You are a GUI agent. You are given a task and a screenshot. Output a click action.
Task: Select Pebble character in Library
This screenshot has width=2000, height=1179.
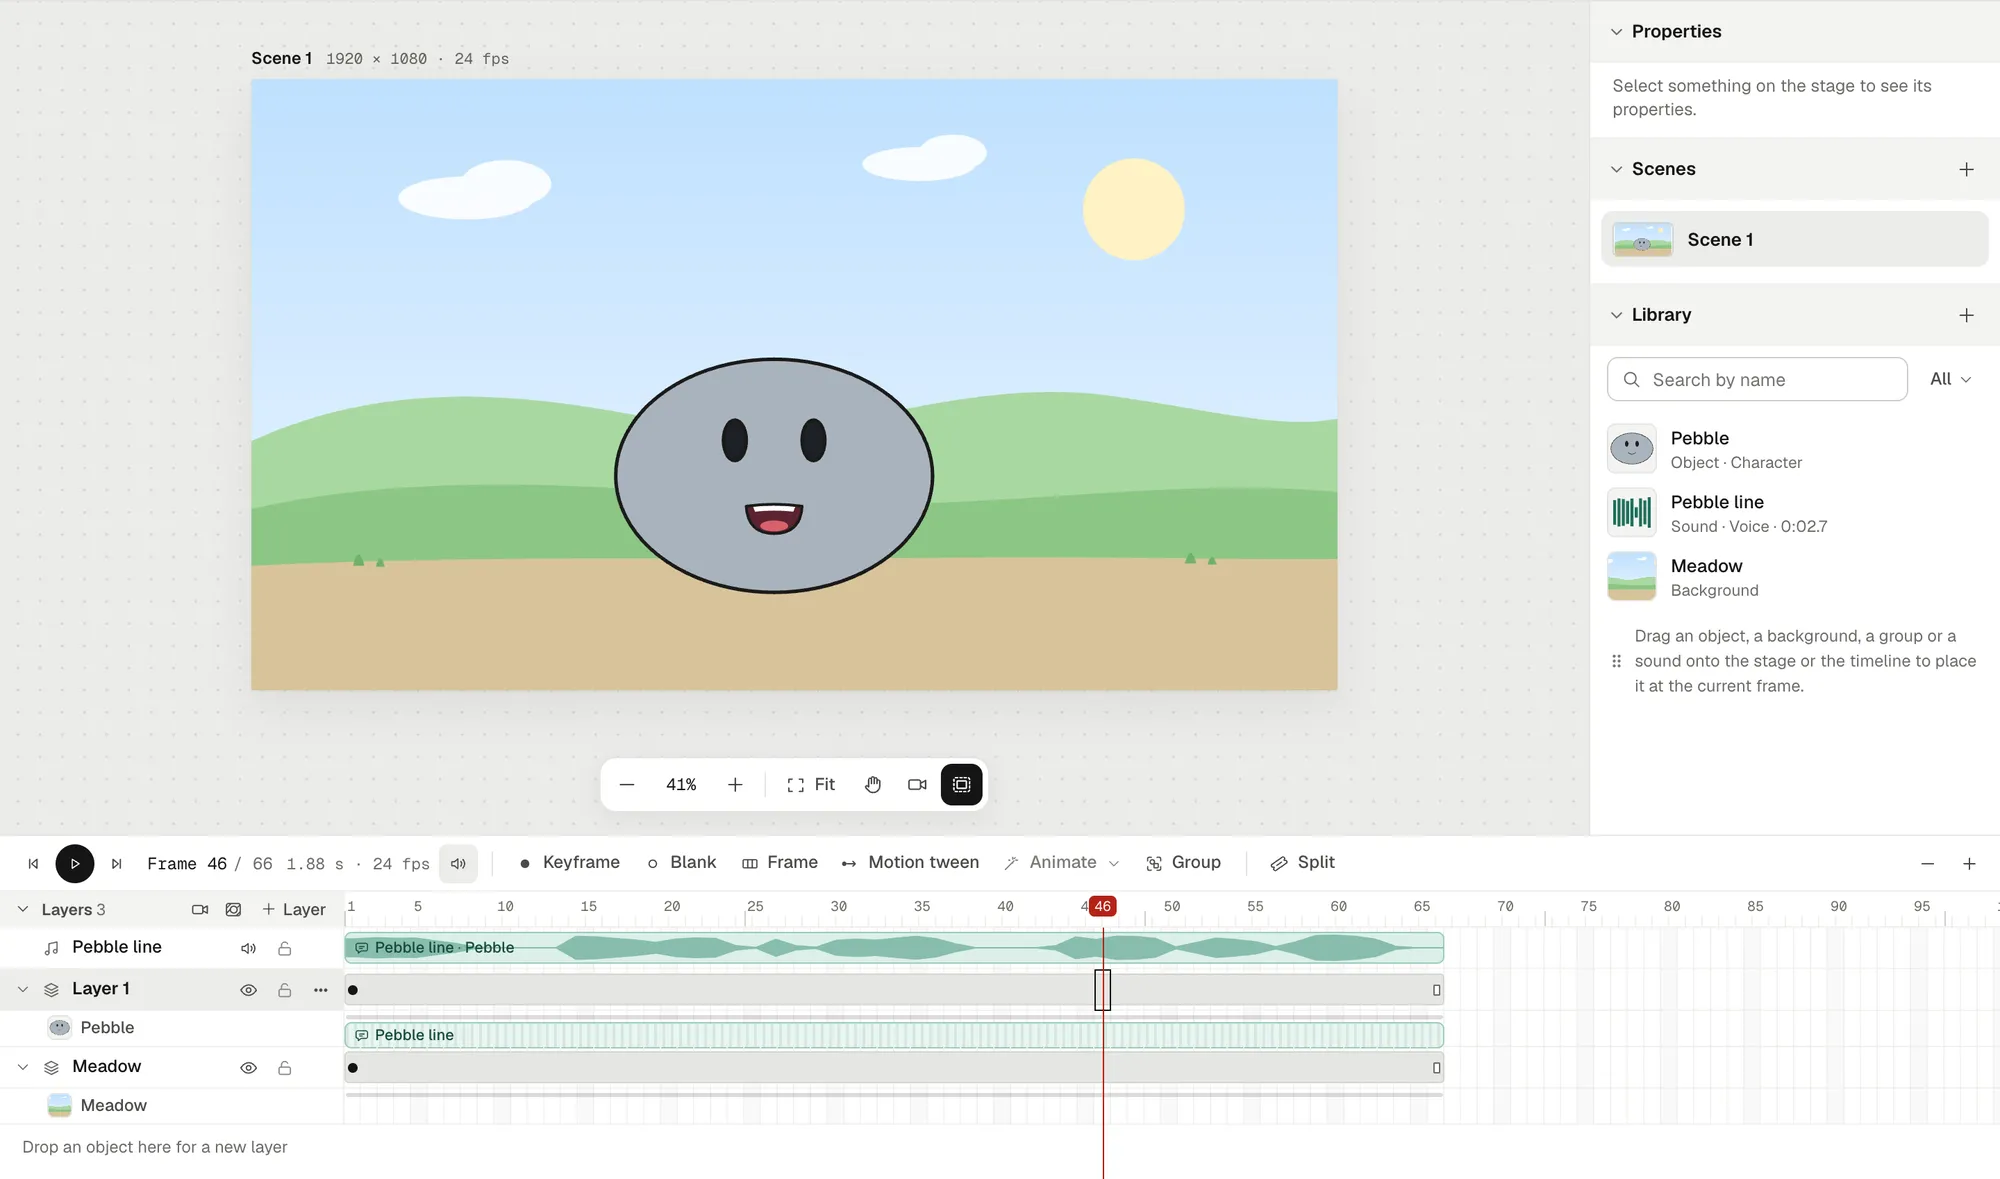[1794, 449]
